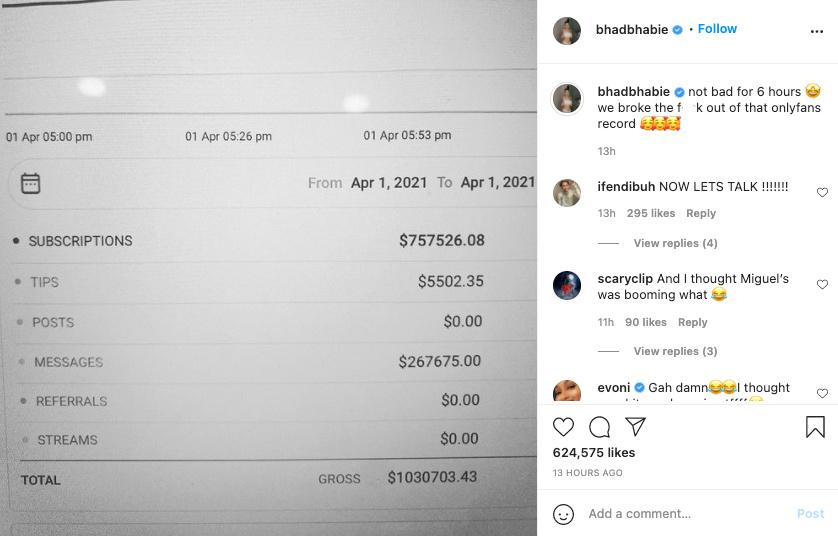Save post with bookmark icon
This screenshot has height=536, width=838.
point(815,427)
